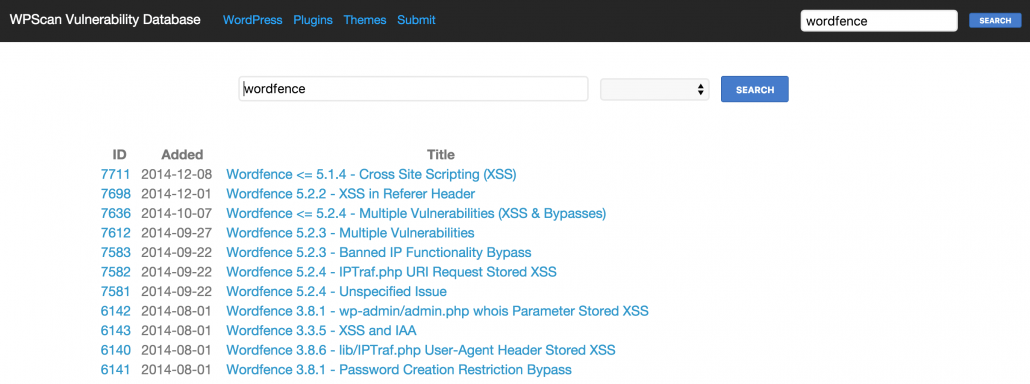Click the 2014-08-01 date in row 6142
1030x384 pixels.
tap(176, 311)
